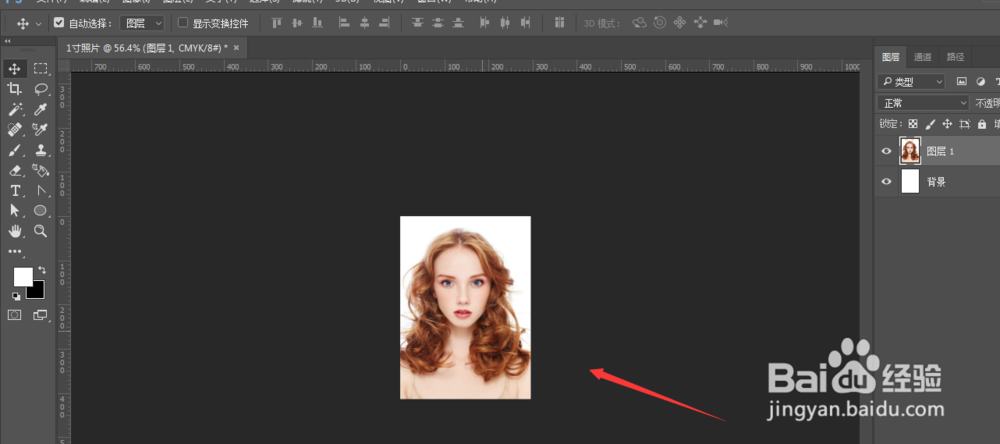This screenshot has height=444, width=1000.
Task: Toggle lock position icon
Action: (x=947, y=124)
